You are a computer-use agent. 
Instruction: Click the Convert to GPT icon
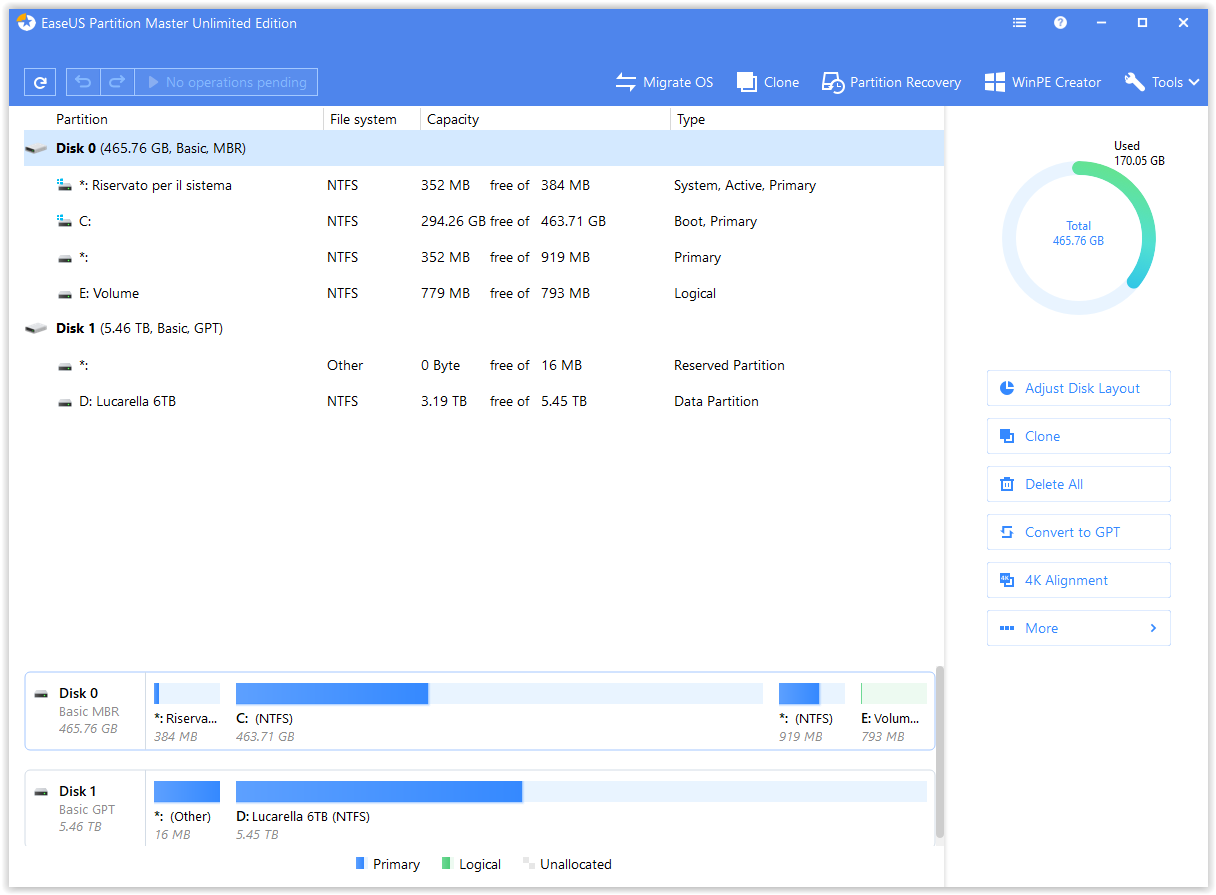(x=1007, y=532)
